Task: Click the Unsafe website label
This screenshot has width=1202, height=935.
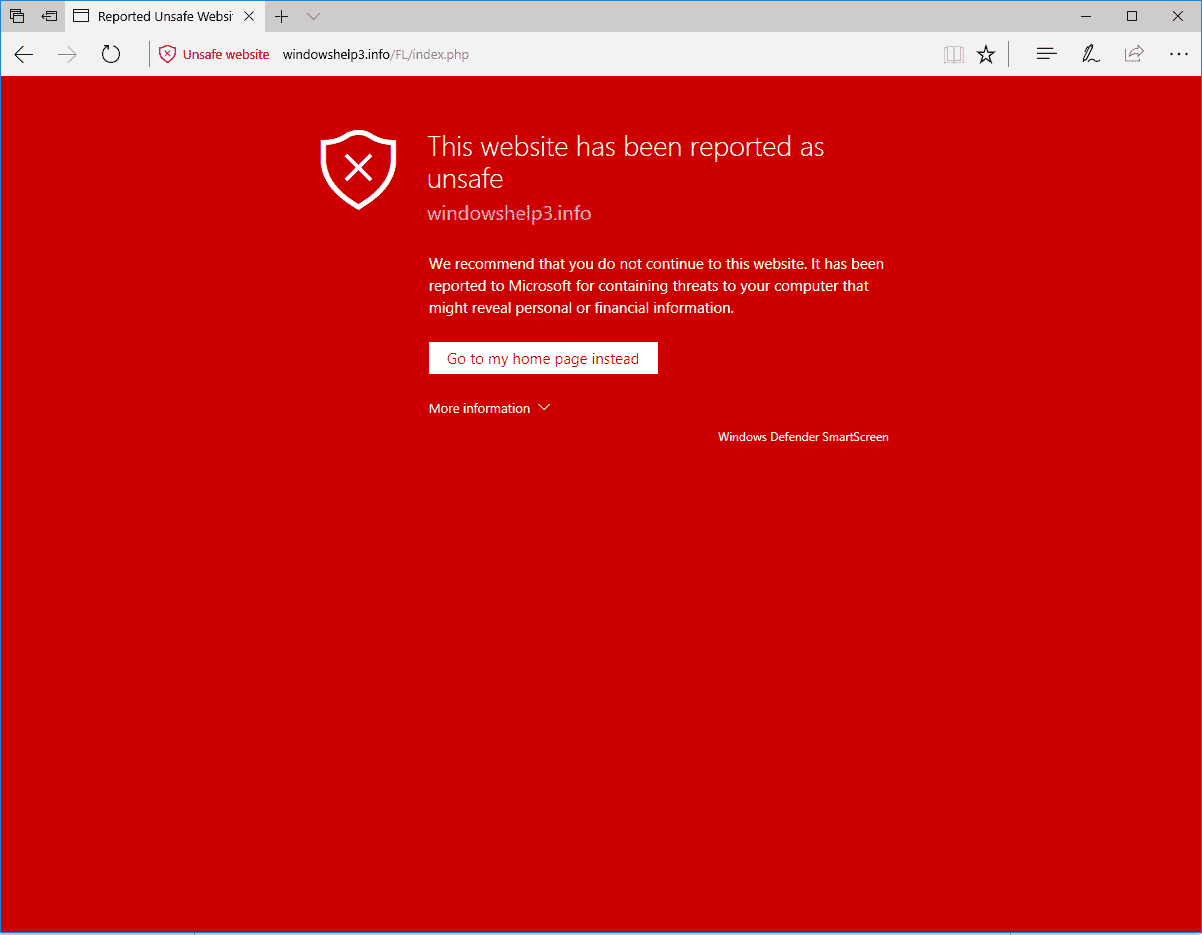Action: click(x=226, y=55)
